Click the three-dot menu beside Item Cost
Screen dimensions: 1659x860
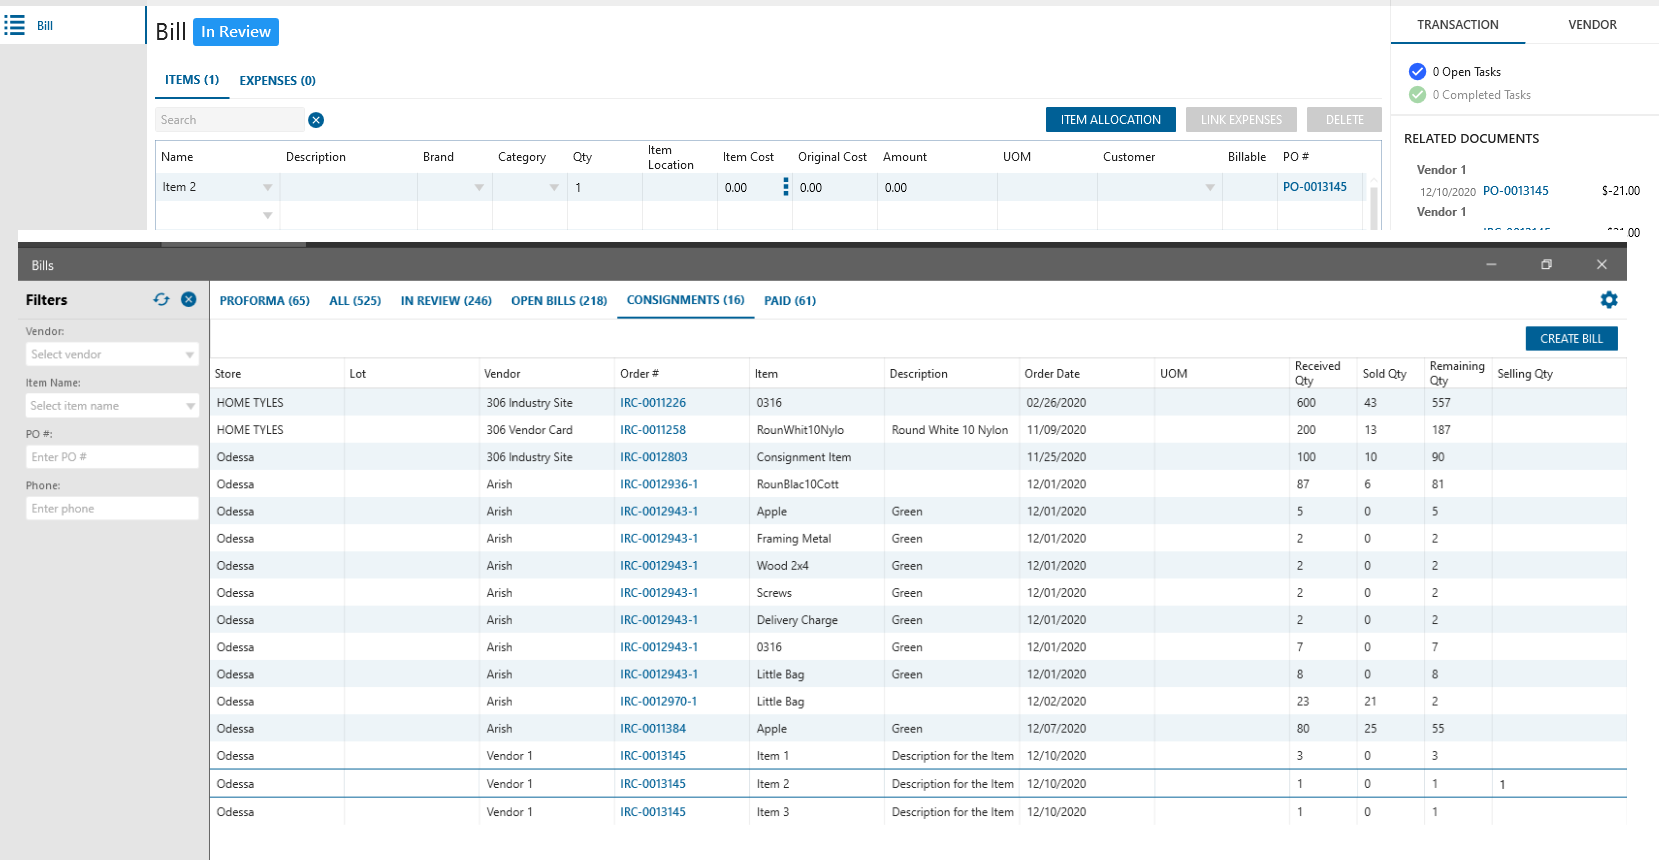785,187
